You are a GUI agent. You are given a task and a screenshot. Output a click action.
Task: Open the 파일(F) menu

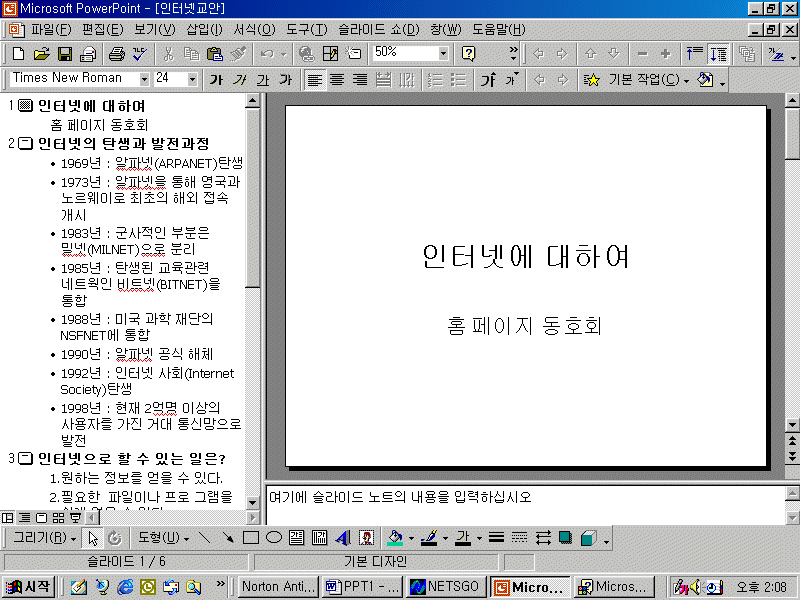[51, 29]
